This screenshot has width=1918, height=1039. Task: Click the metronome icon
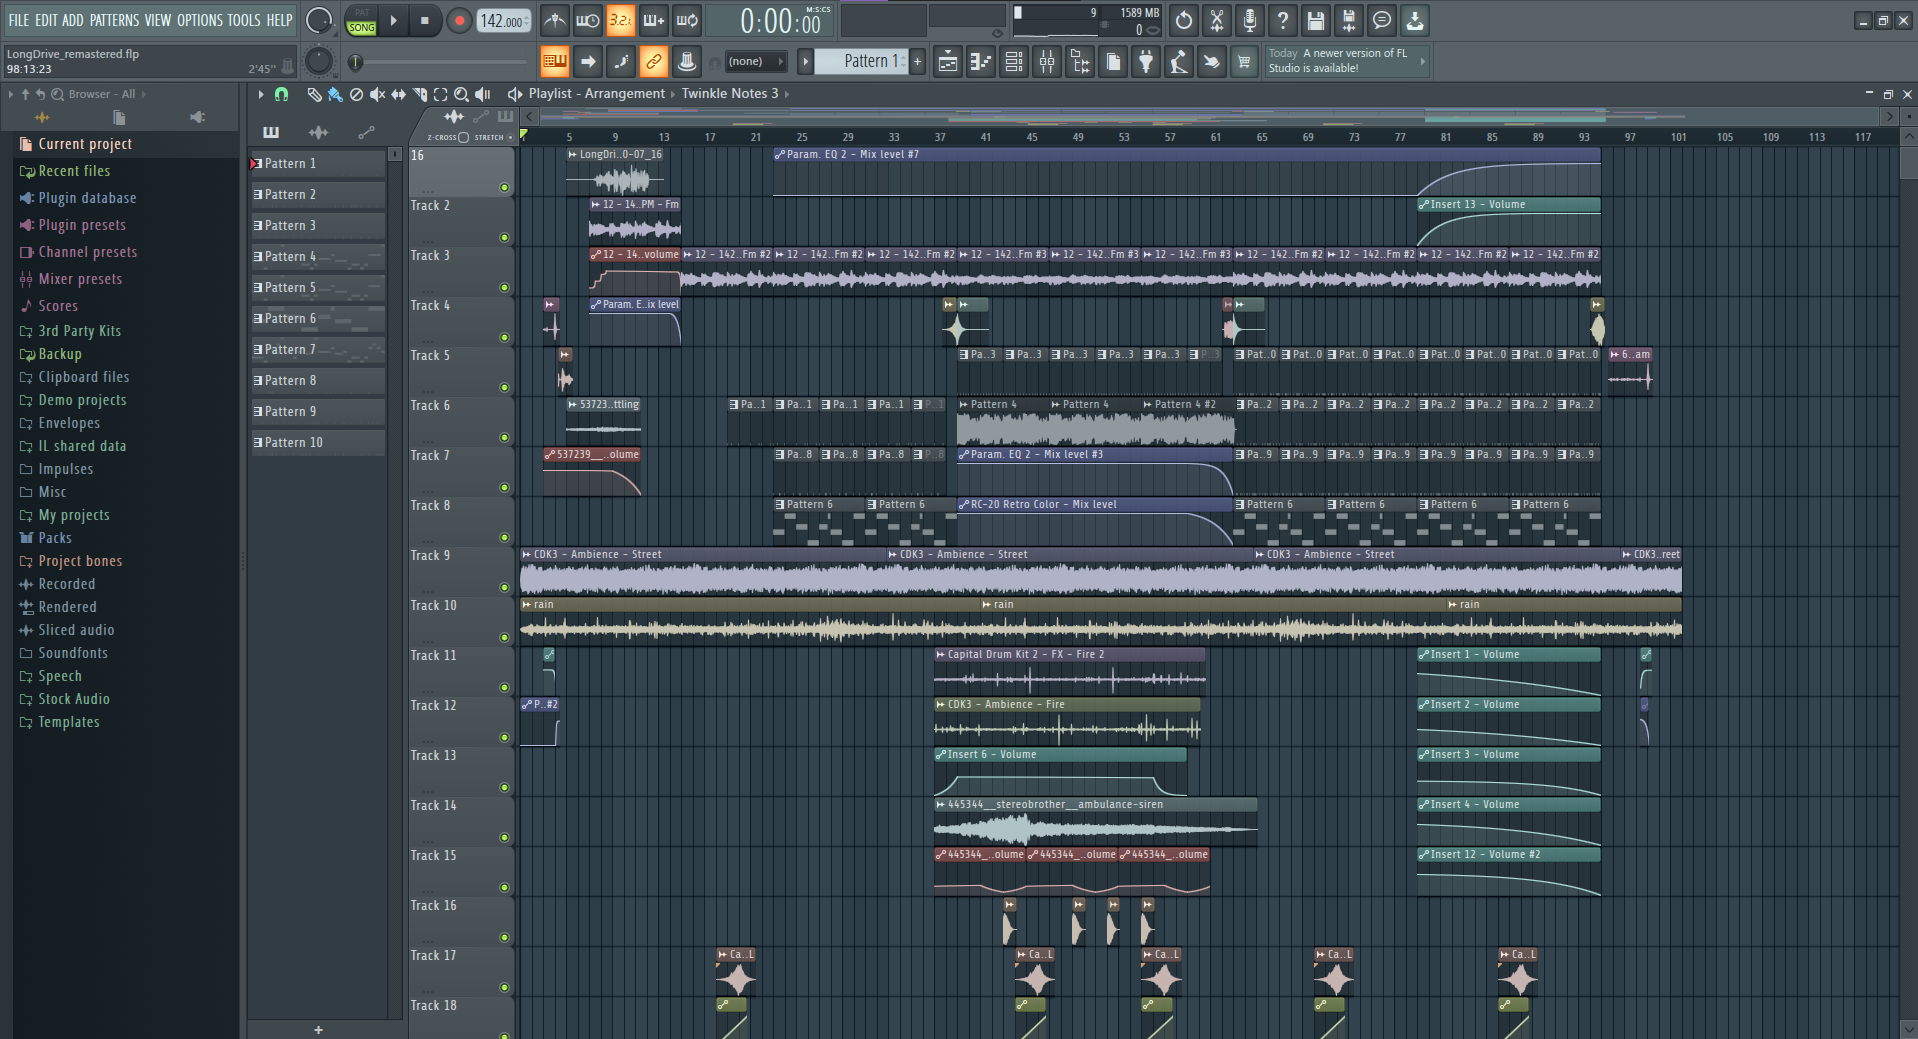(554, 20)
